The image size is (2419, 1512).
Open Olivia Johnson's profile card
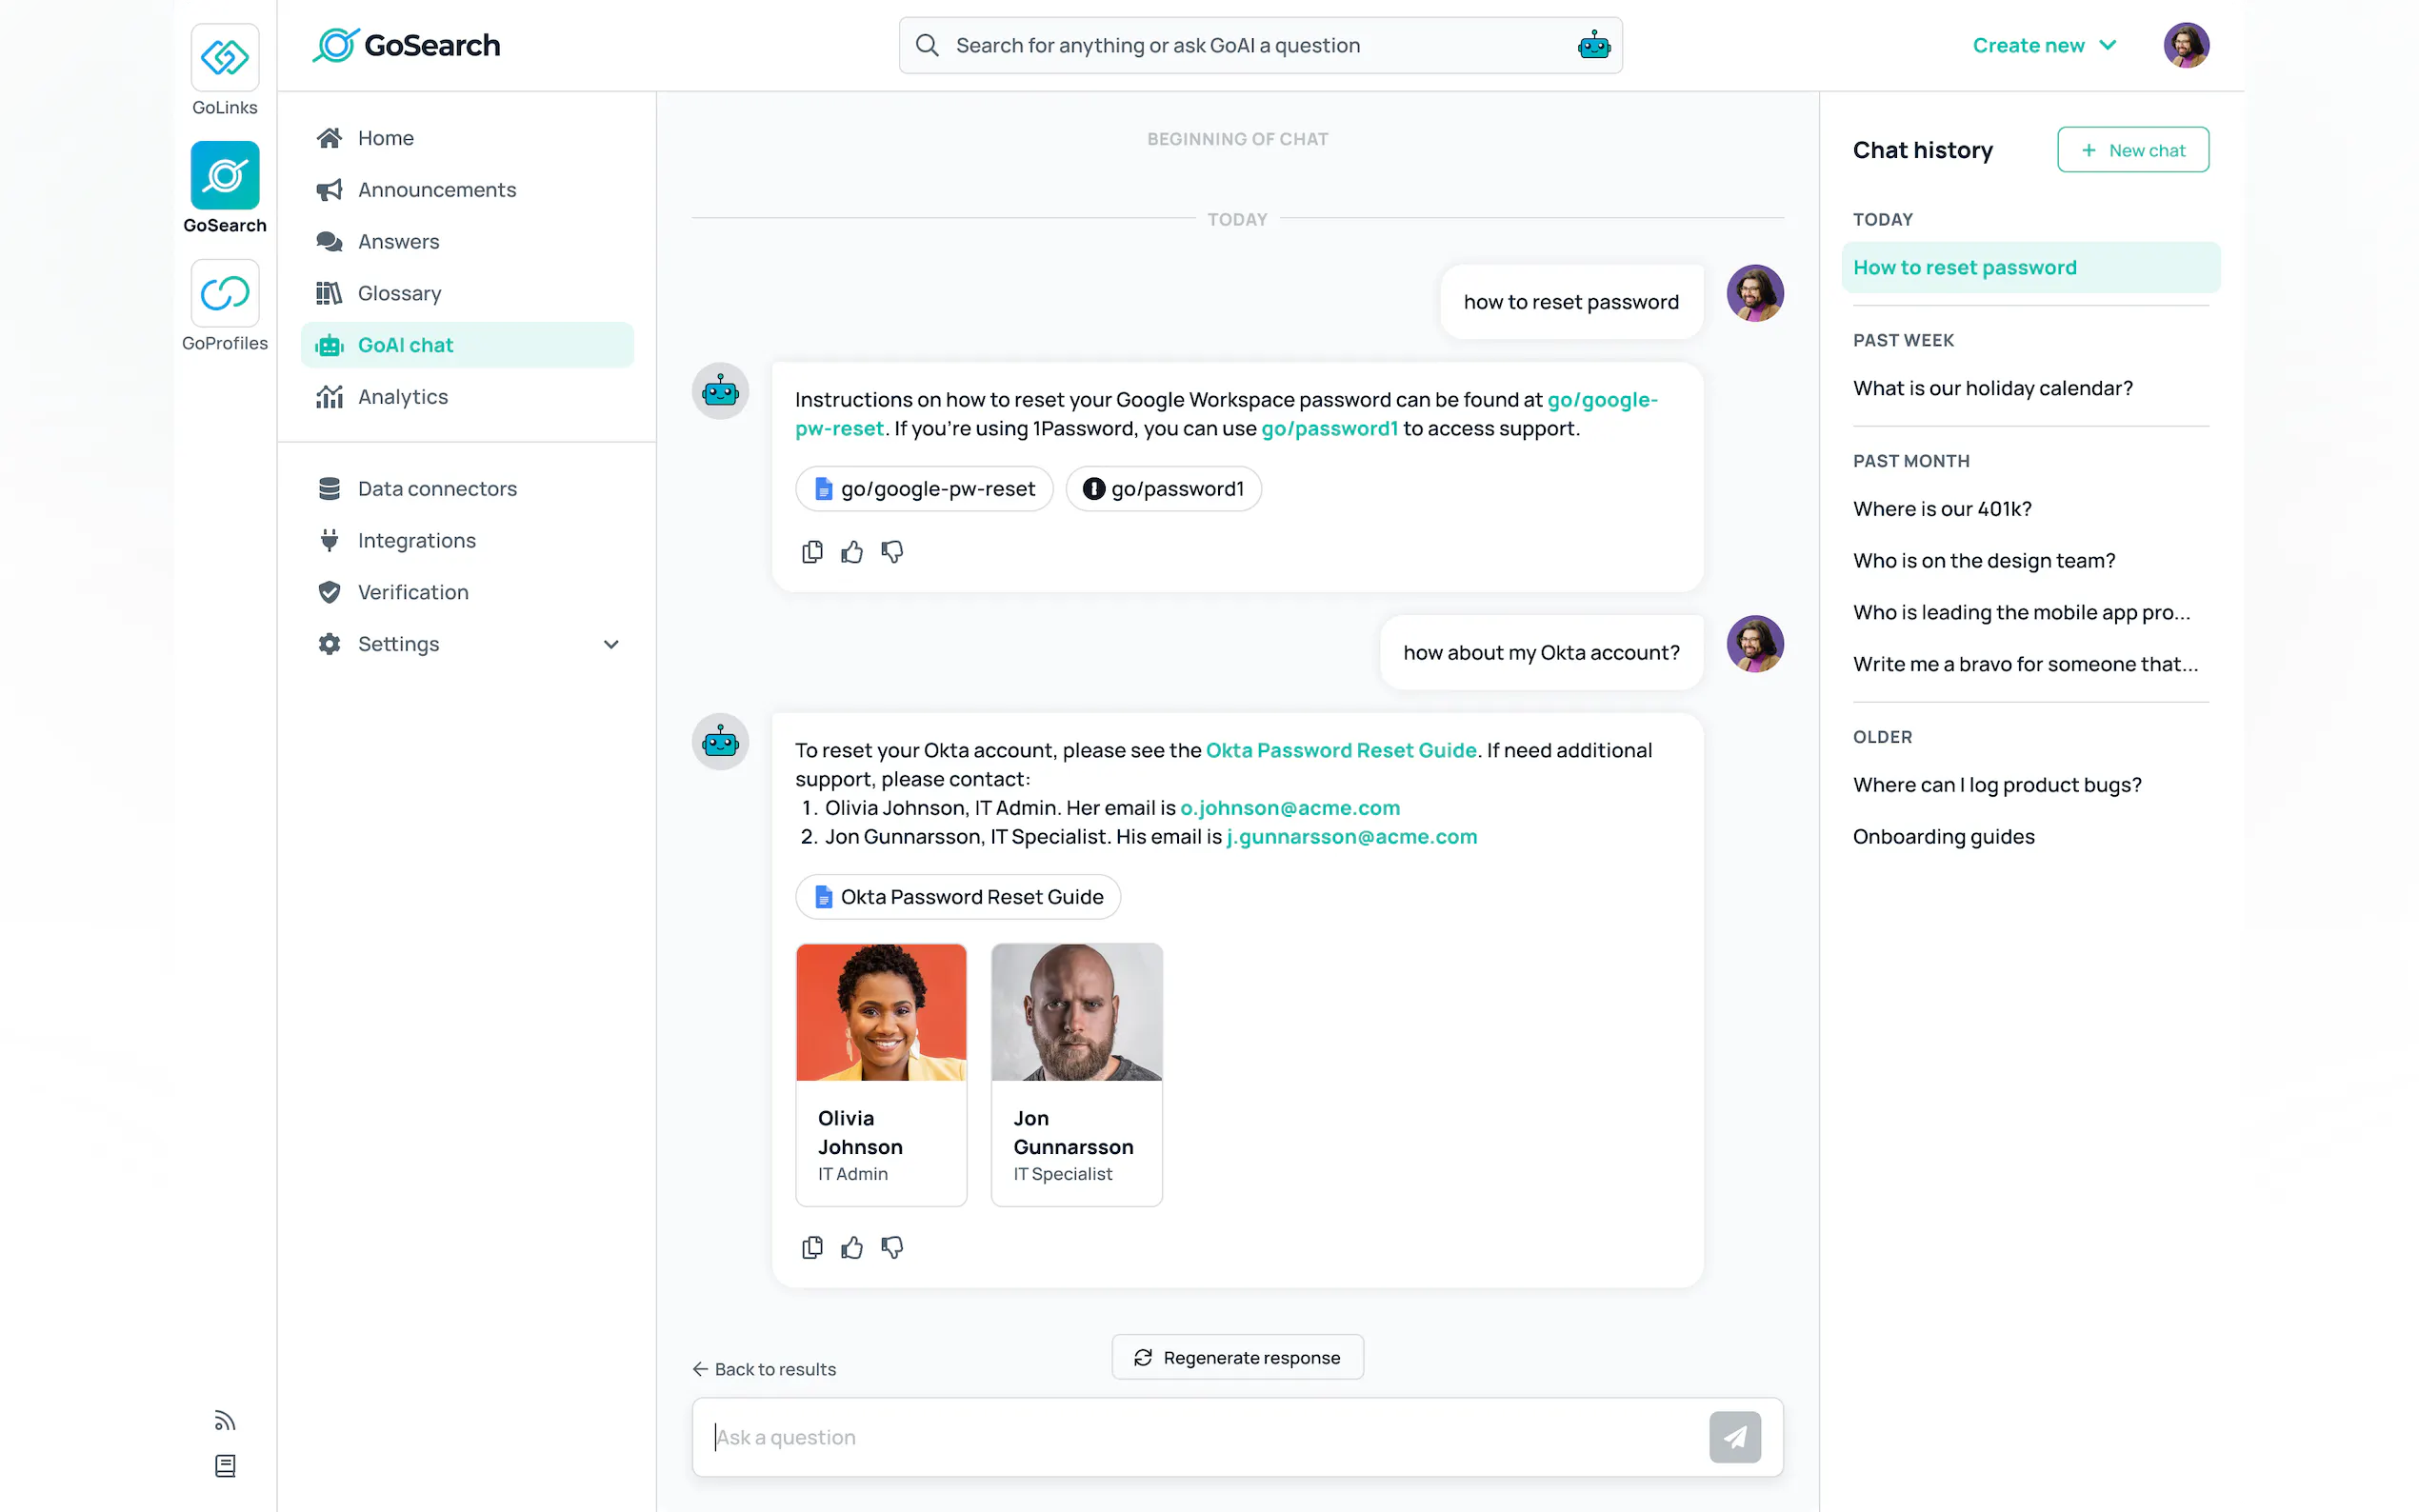(880, 1075)
